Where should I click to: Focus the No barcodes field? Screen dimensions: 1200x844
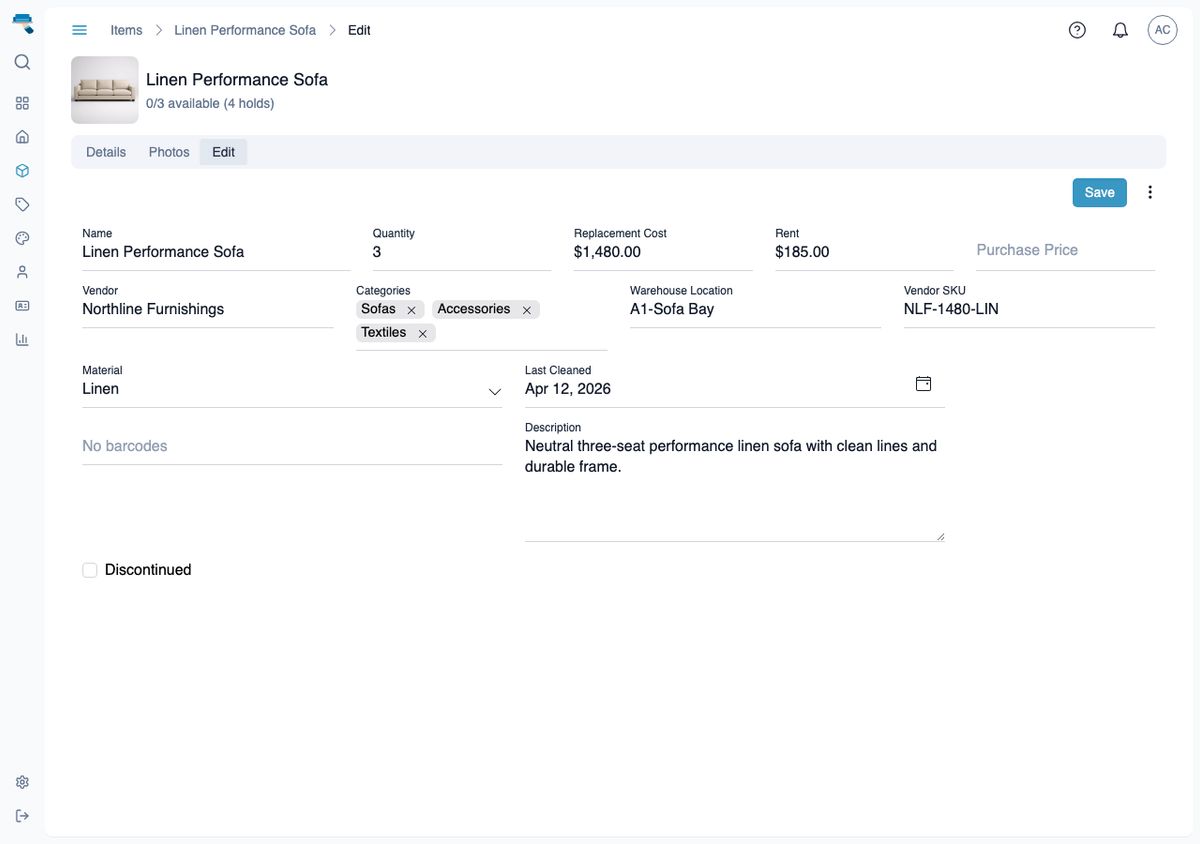click(x=292, y=446)
